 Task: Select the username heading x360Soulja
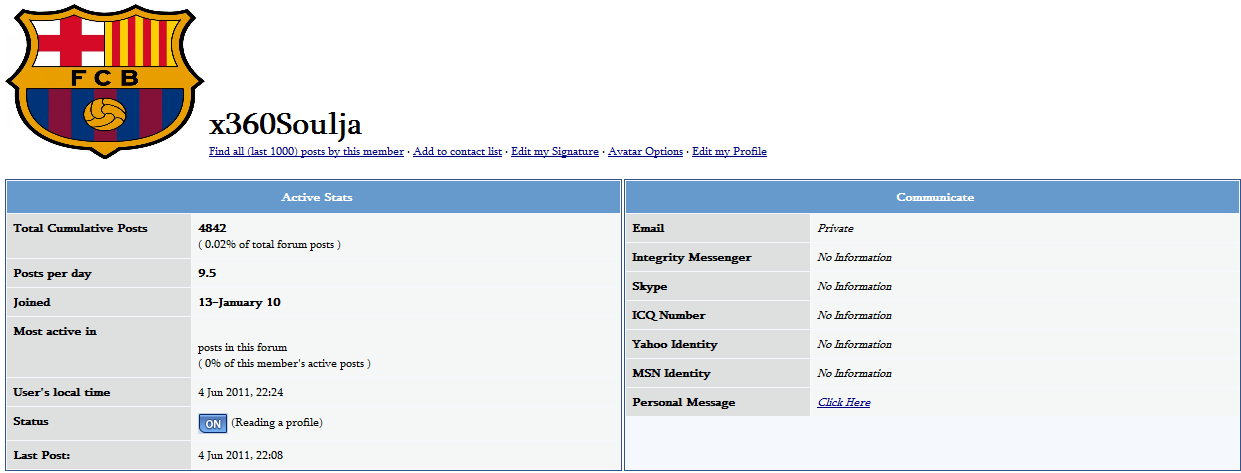tap(285, 124)
